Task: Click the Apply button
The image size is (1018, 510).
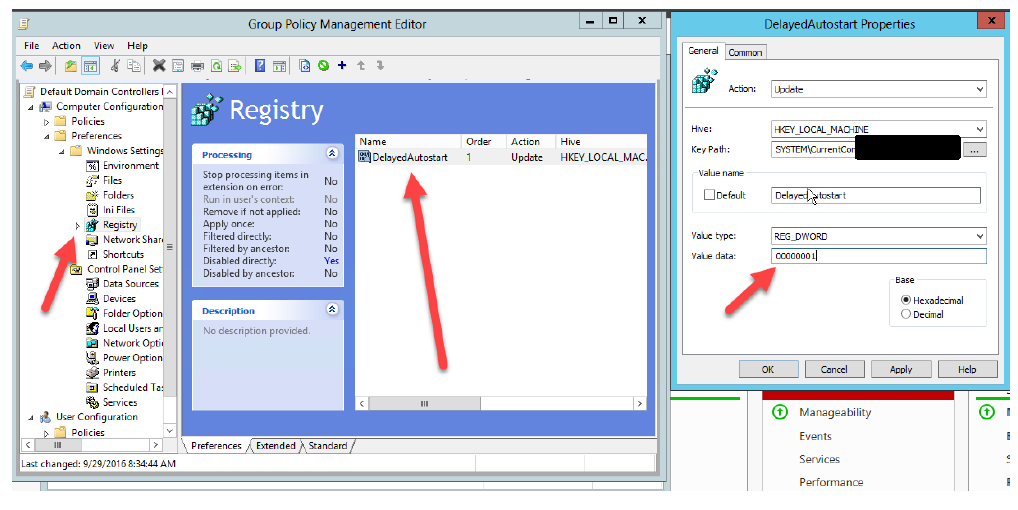Action: tap(901, 369)
